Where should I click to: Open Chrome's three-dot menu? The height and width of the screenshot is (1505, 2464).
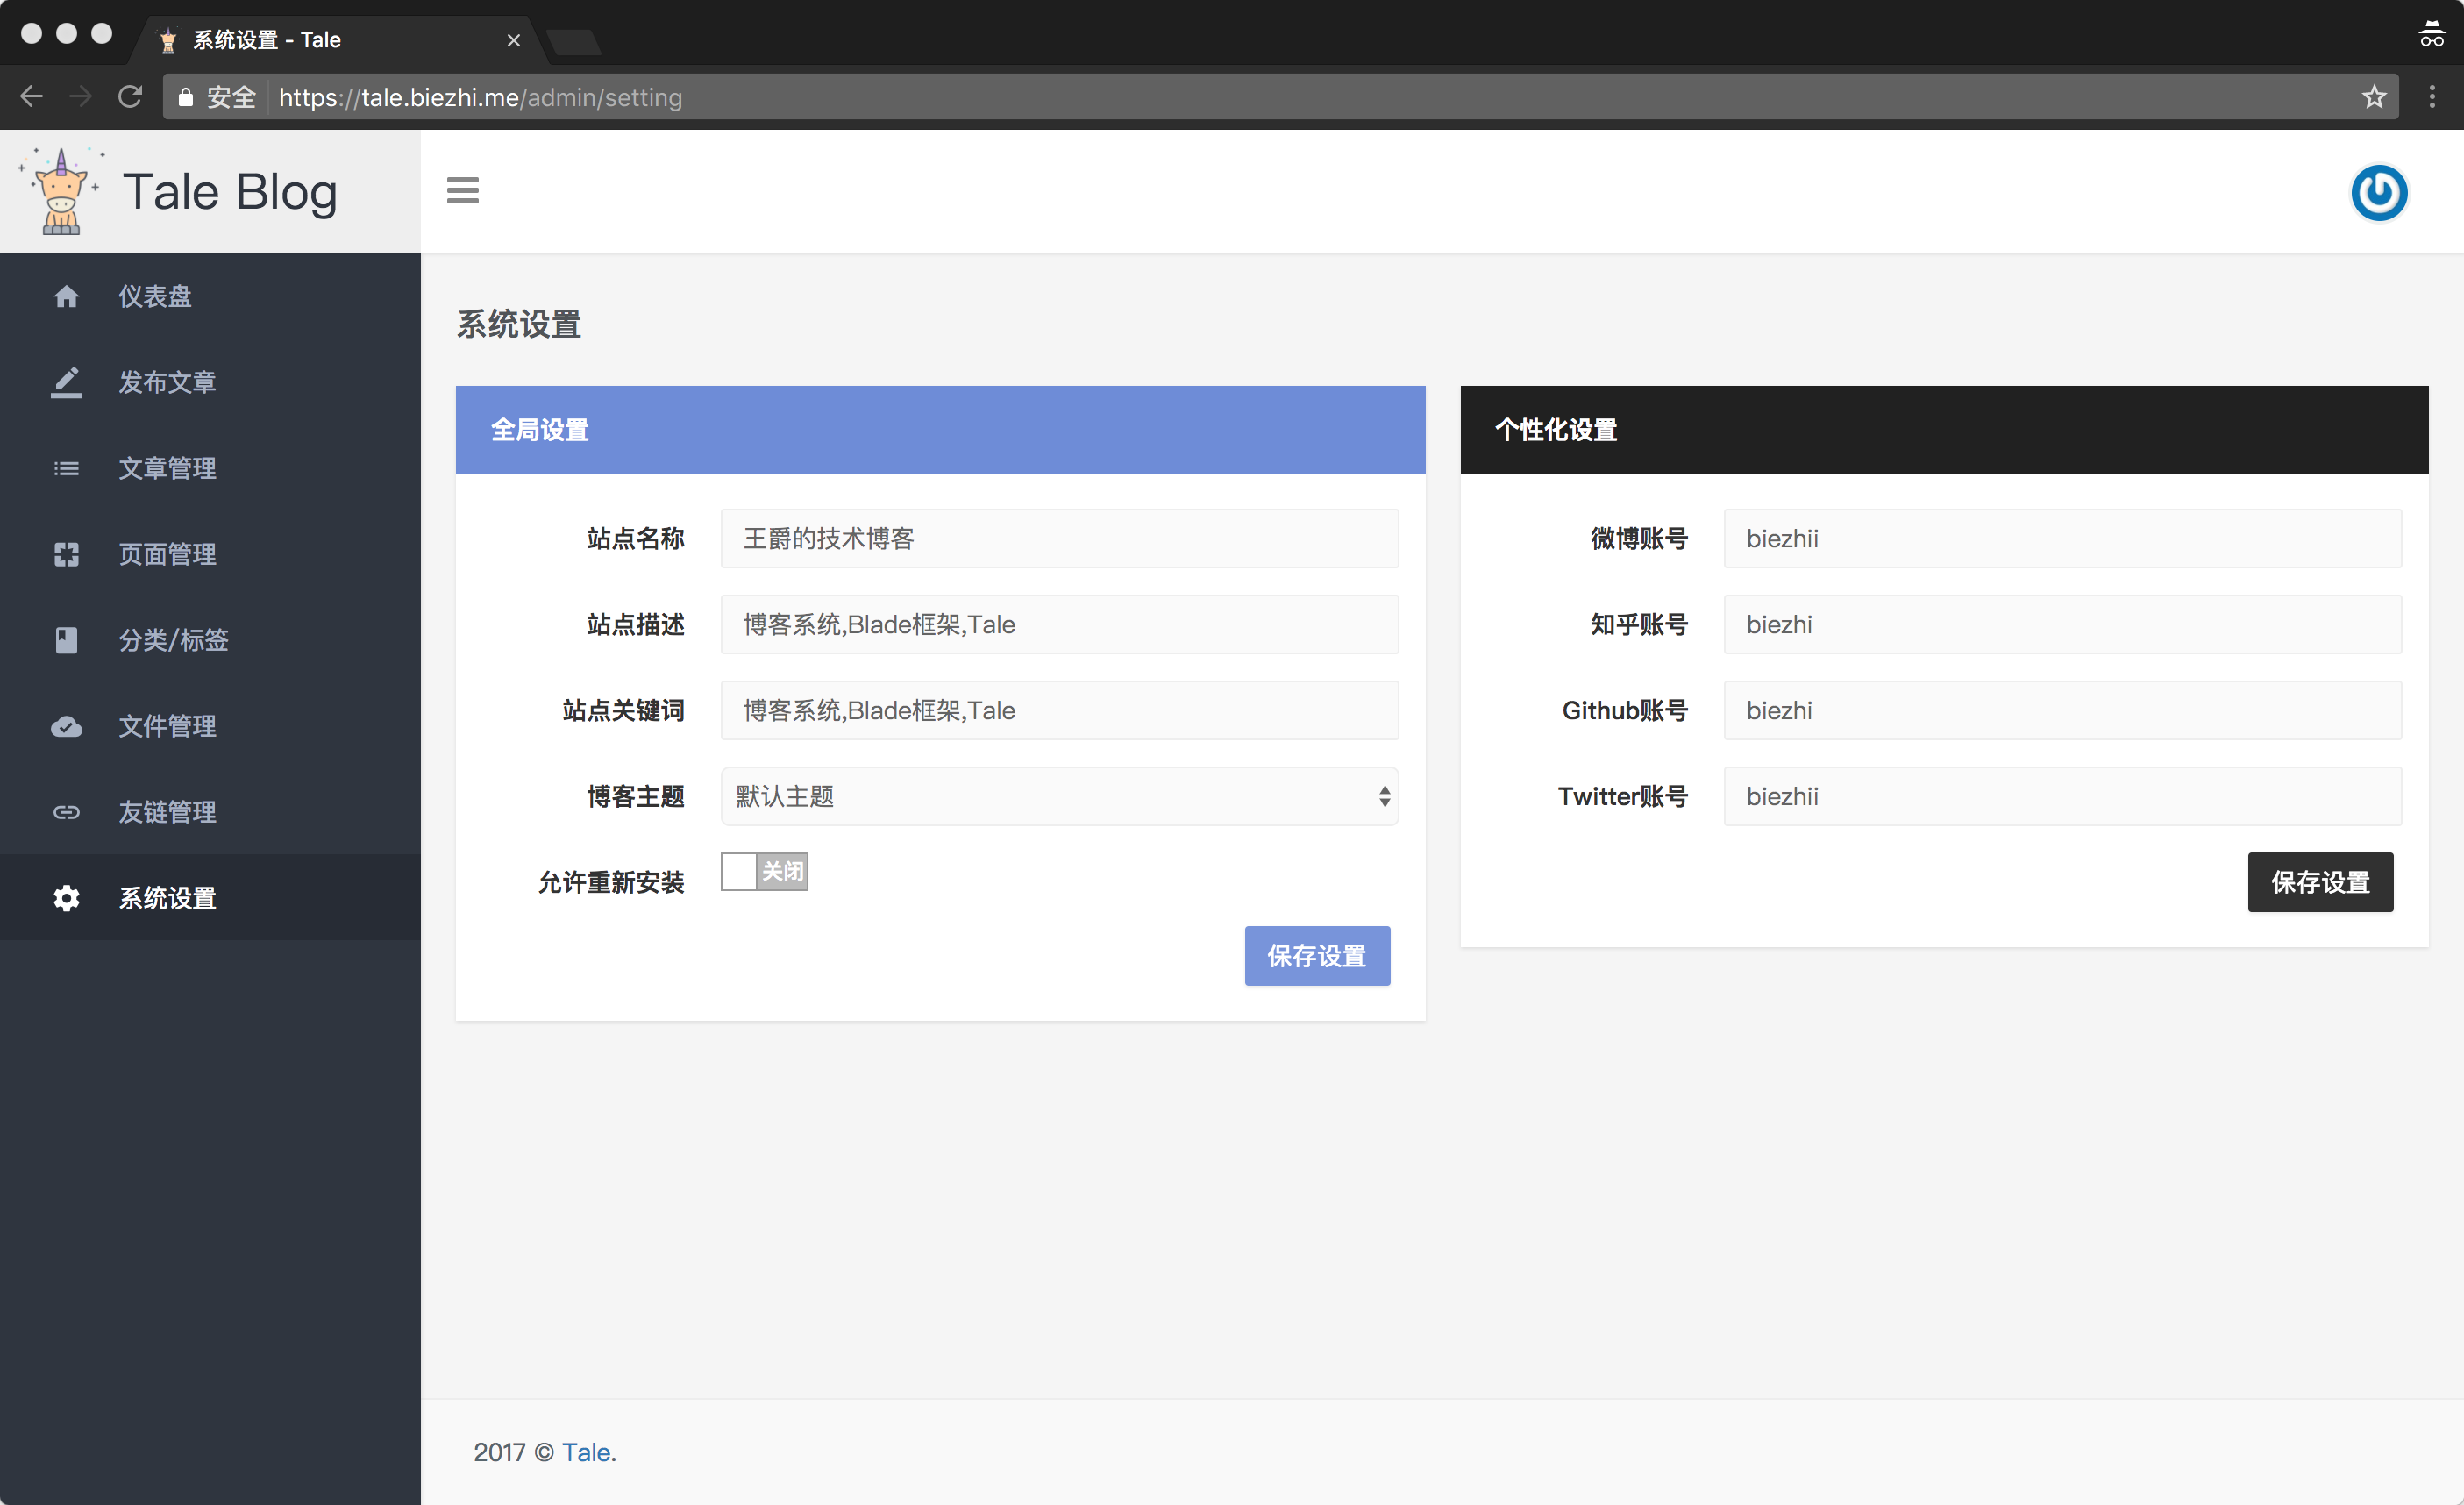tap(2432, 97)
